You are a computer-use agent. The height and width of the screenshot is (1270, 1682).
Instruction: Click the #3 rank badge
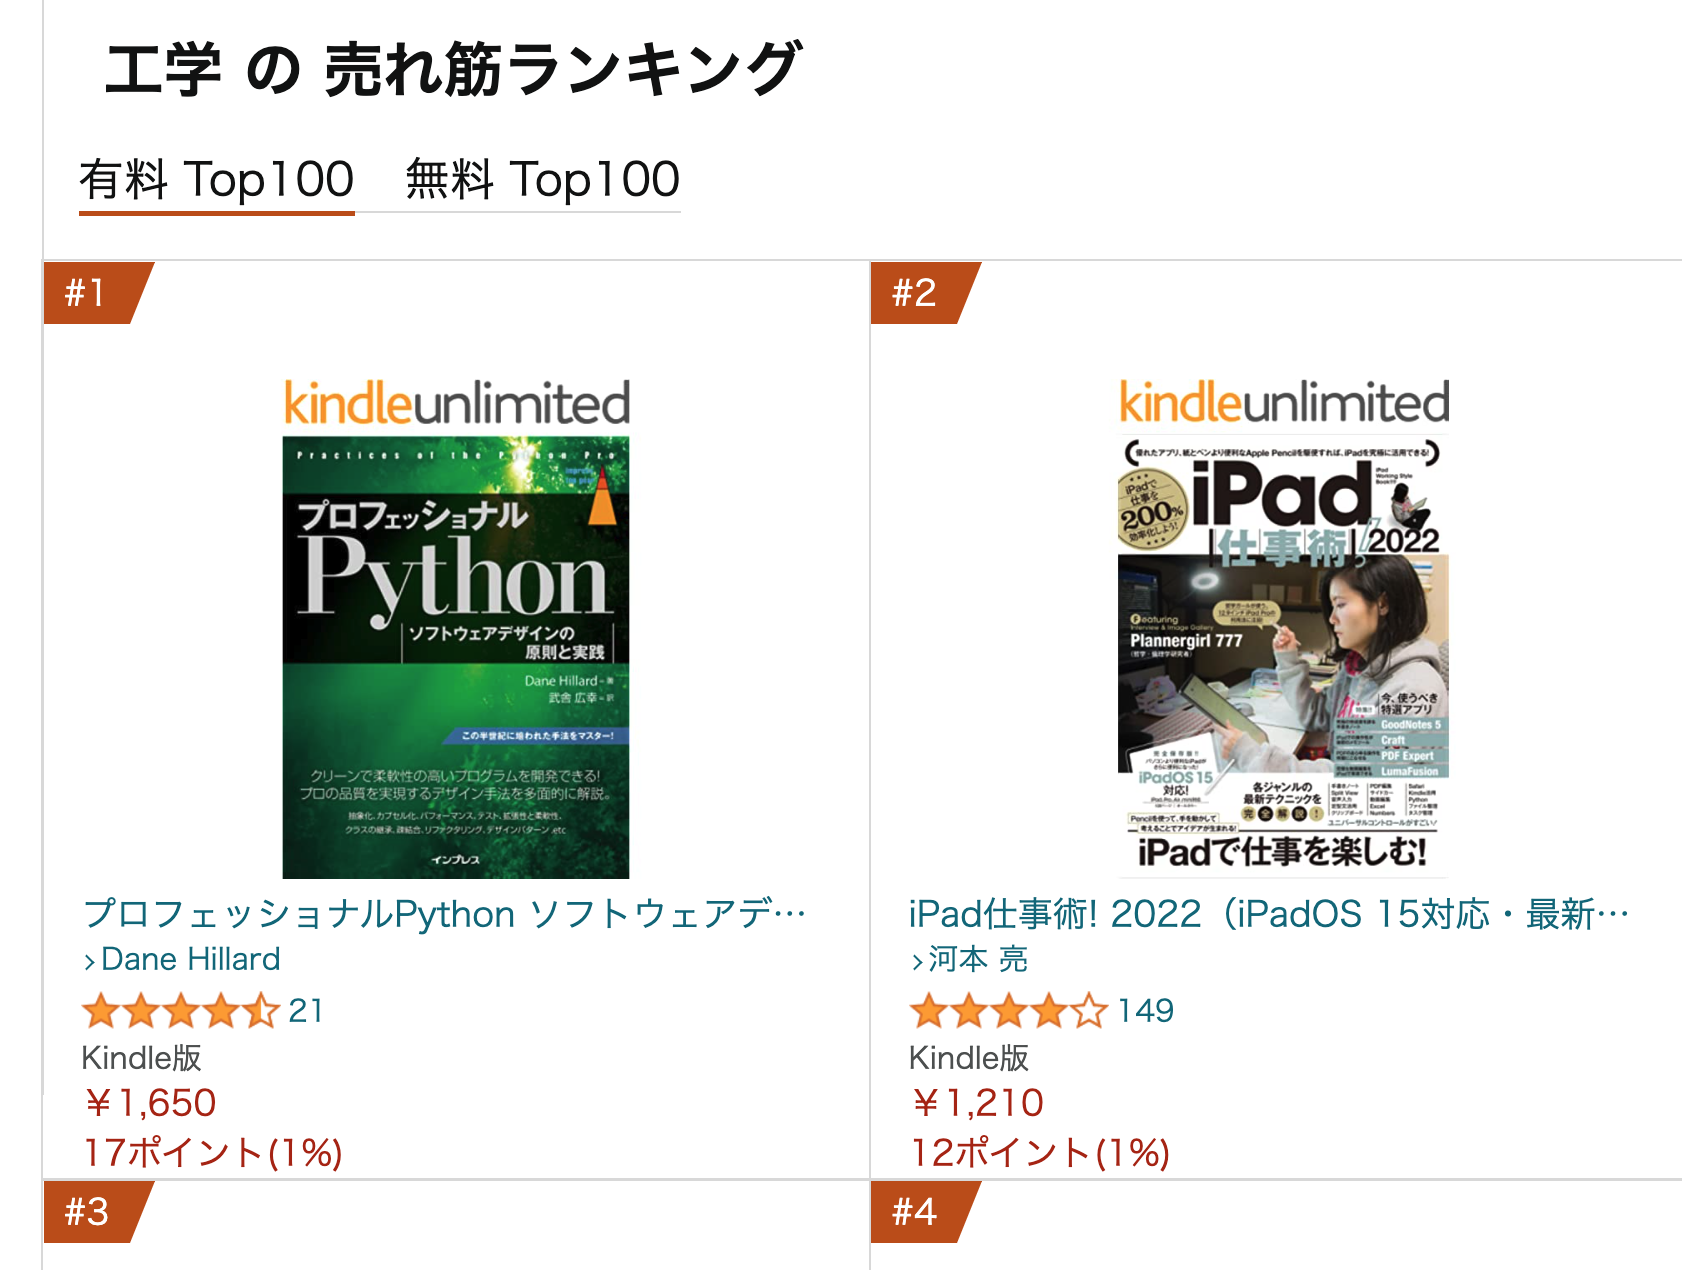90,1212
